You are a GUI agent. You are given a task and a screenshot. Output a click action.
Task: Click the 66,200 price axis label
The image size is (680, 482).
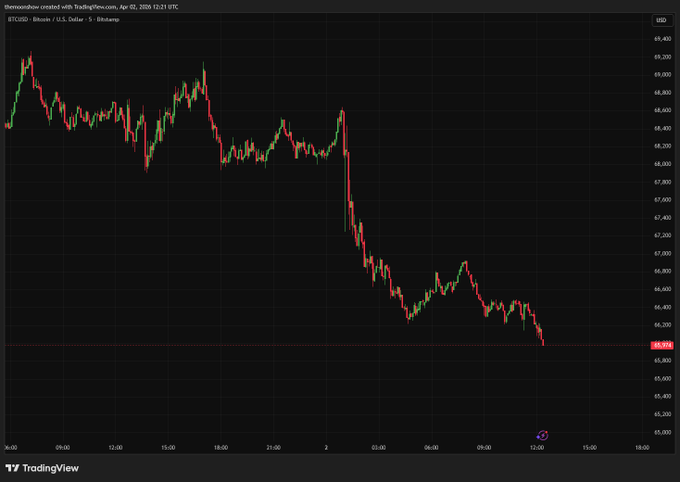[x=662, y=324]
